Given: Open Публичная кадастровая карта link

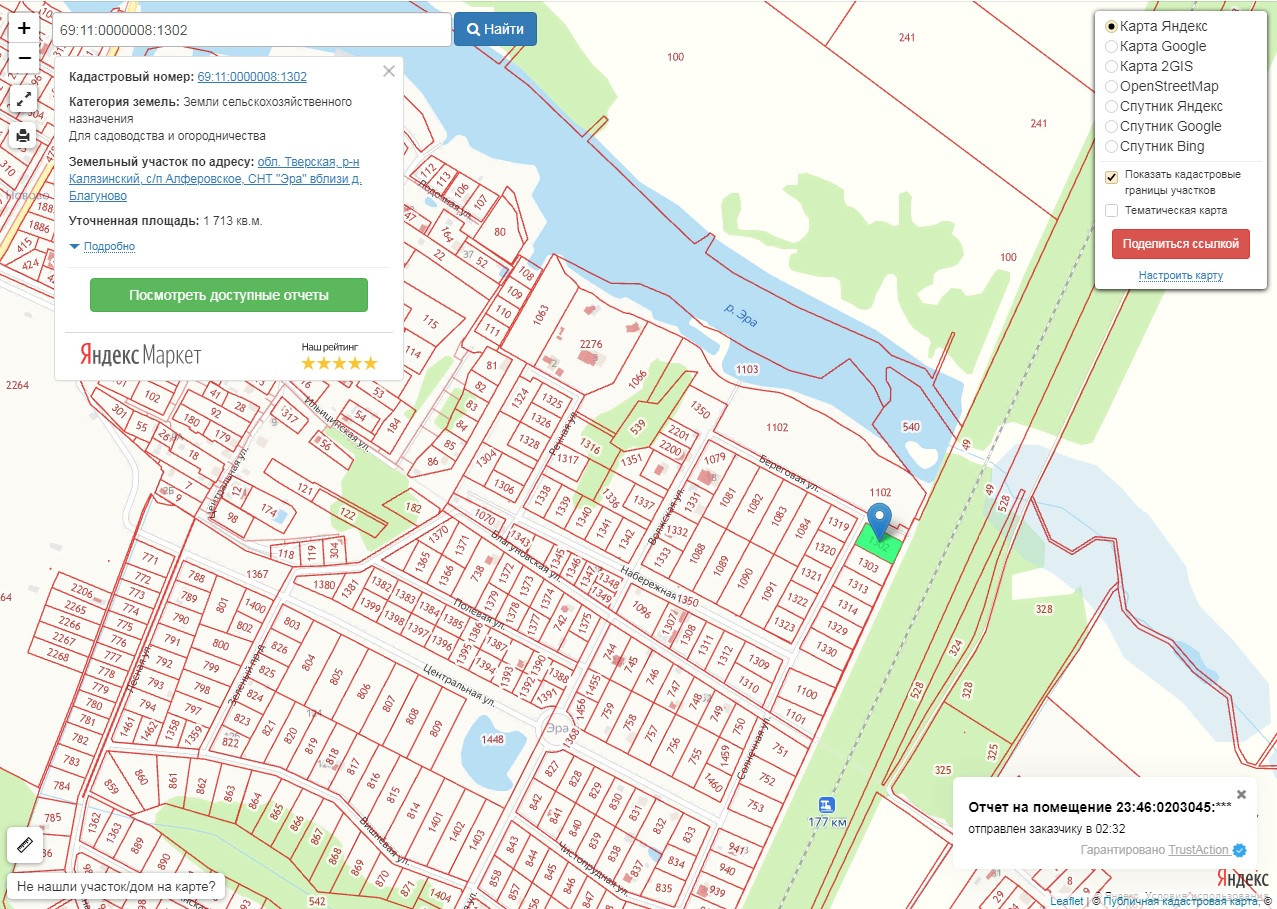Looking at the screenshot, I should [1179, 901].
